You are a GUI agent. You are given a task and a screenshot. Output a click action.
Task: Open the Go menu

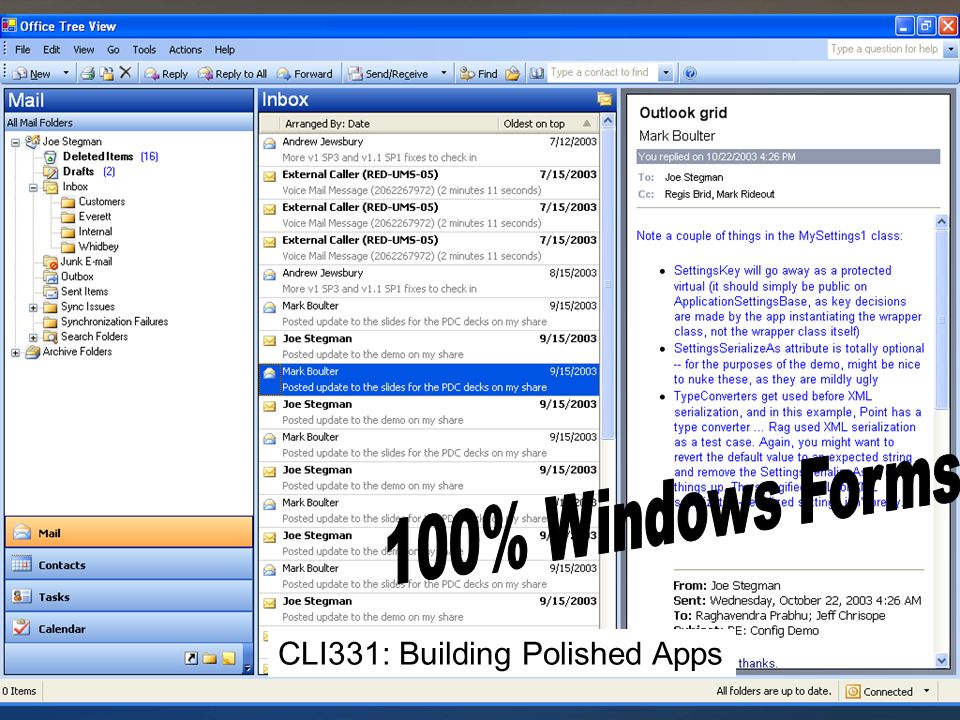[x=113, y=50]
